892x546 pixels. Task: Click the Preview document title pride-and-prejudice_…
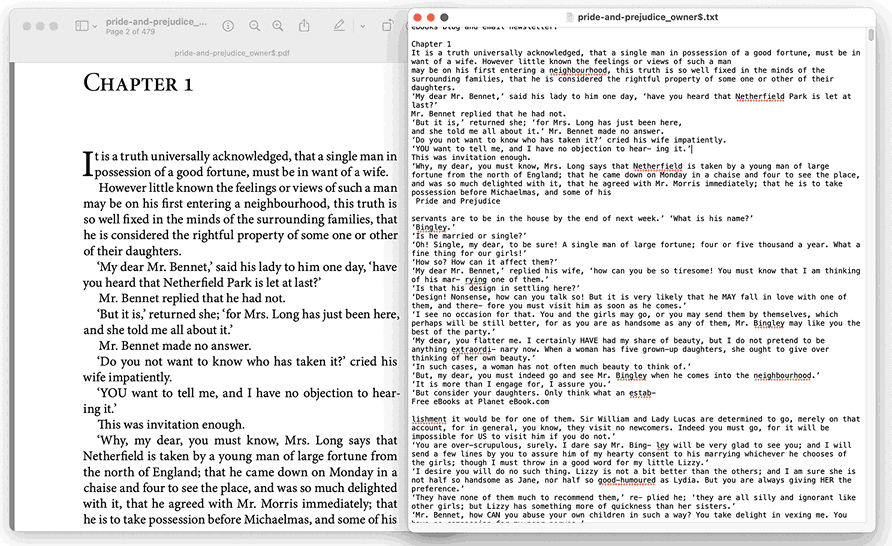tap(156, 22)
